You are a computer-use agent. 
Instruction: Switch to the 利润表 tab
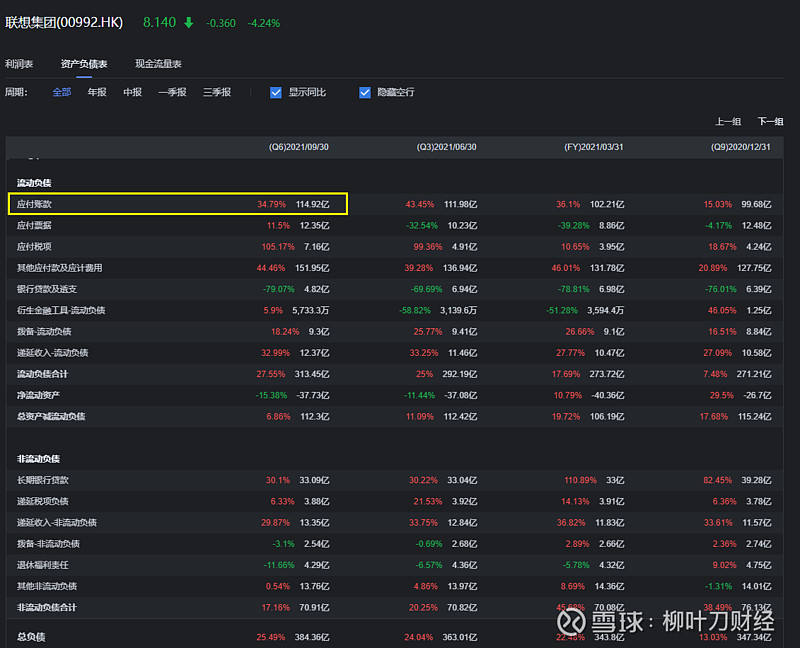(x=19, y=64)
